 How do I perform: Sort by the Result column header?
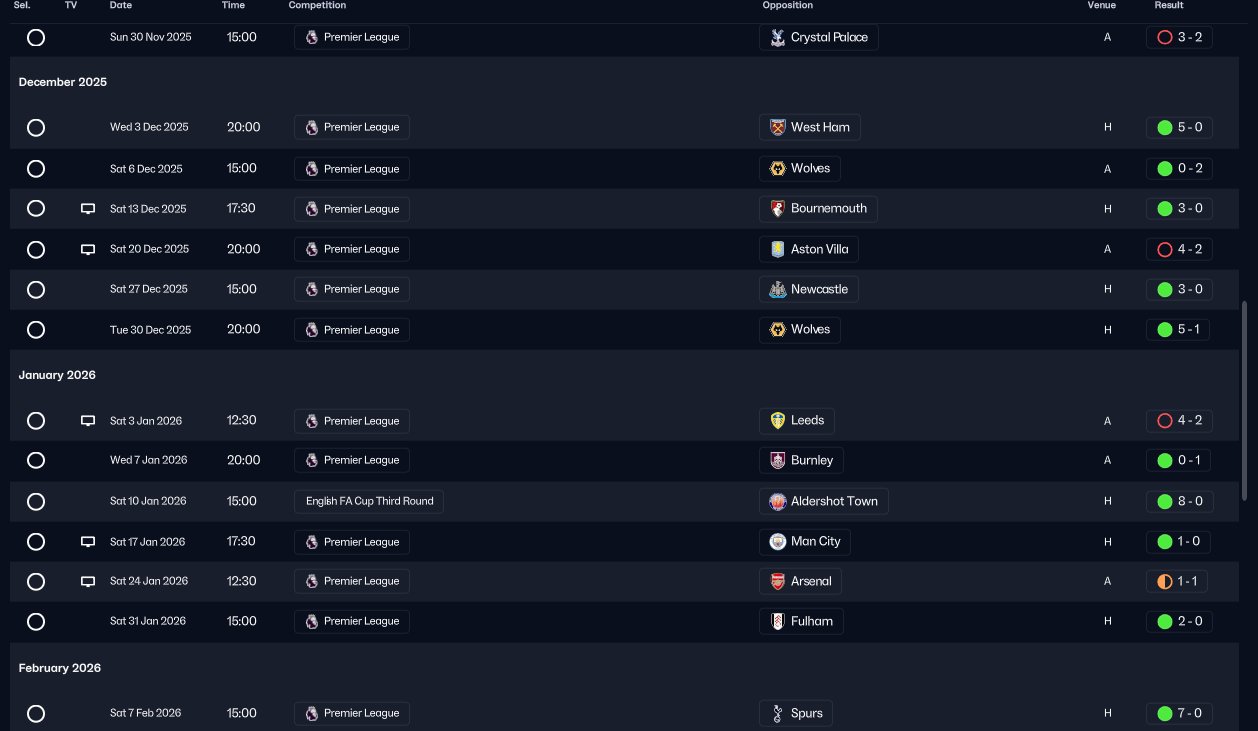pyautogui.click(x=1168, y=5)
